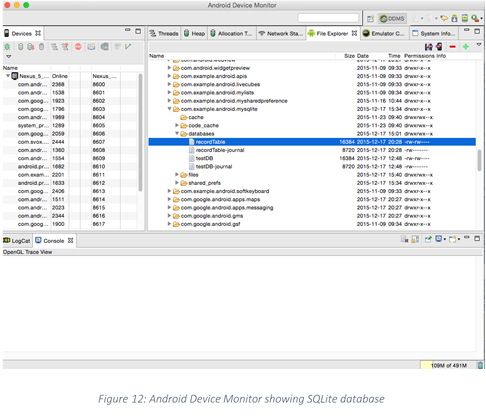486x419 pixels.
Task: Switch to the Emulator Control tab
Action: (384, 33)
